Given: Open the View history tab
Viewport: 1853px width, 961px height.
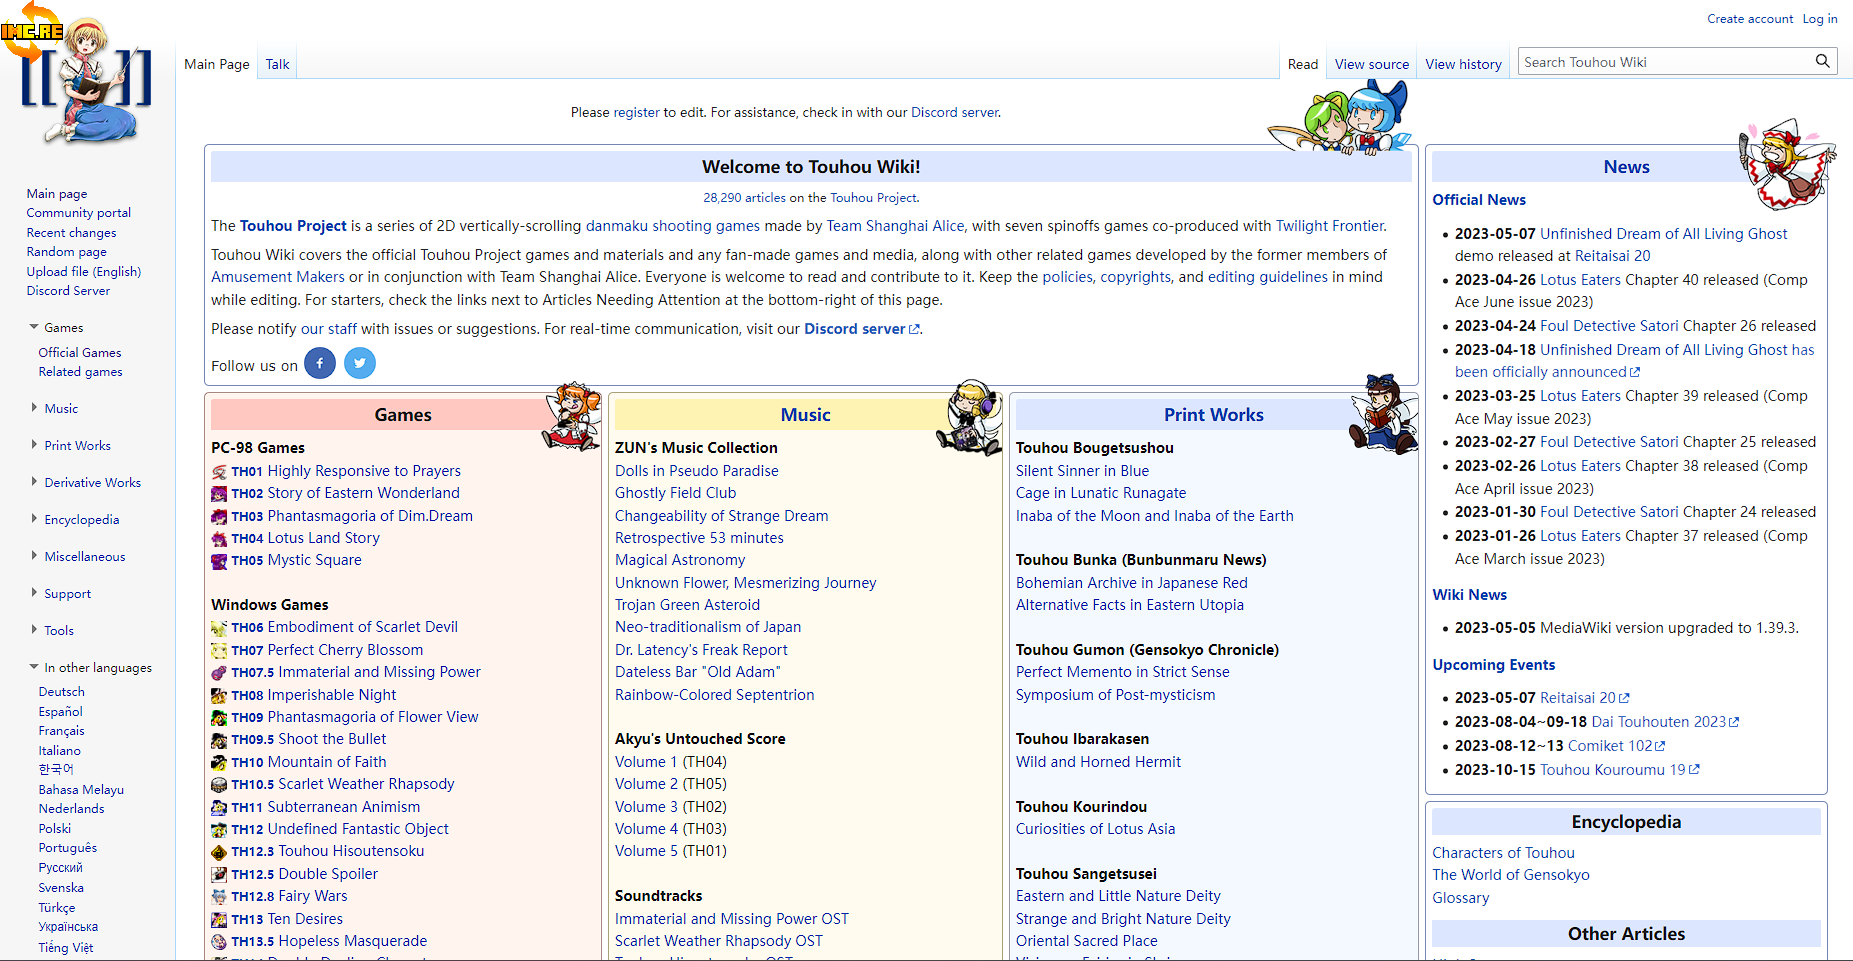Looking at the screenshot, I should pyautogui.click(x=1463, y=64).
